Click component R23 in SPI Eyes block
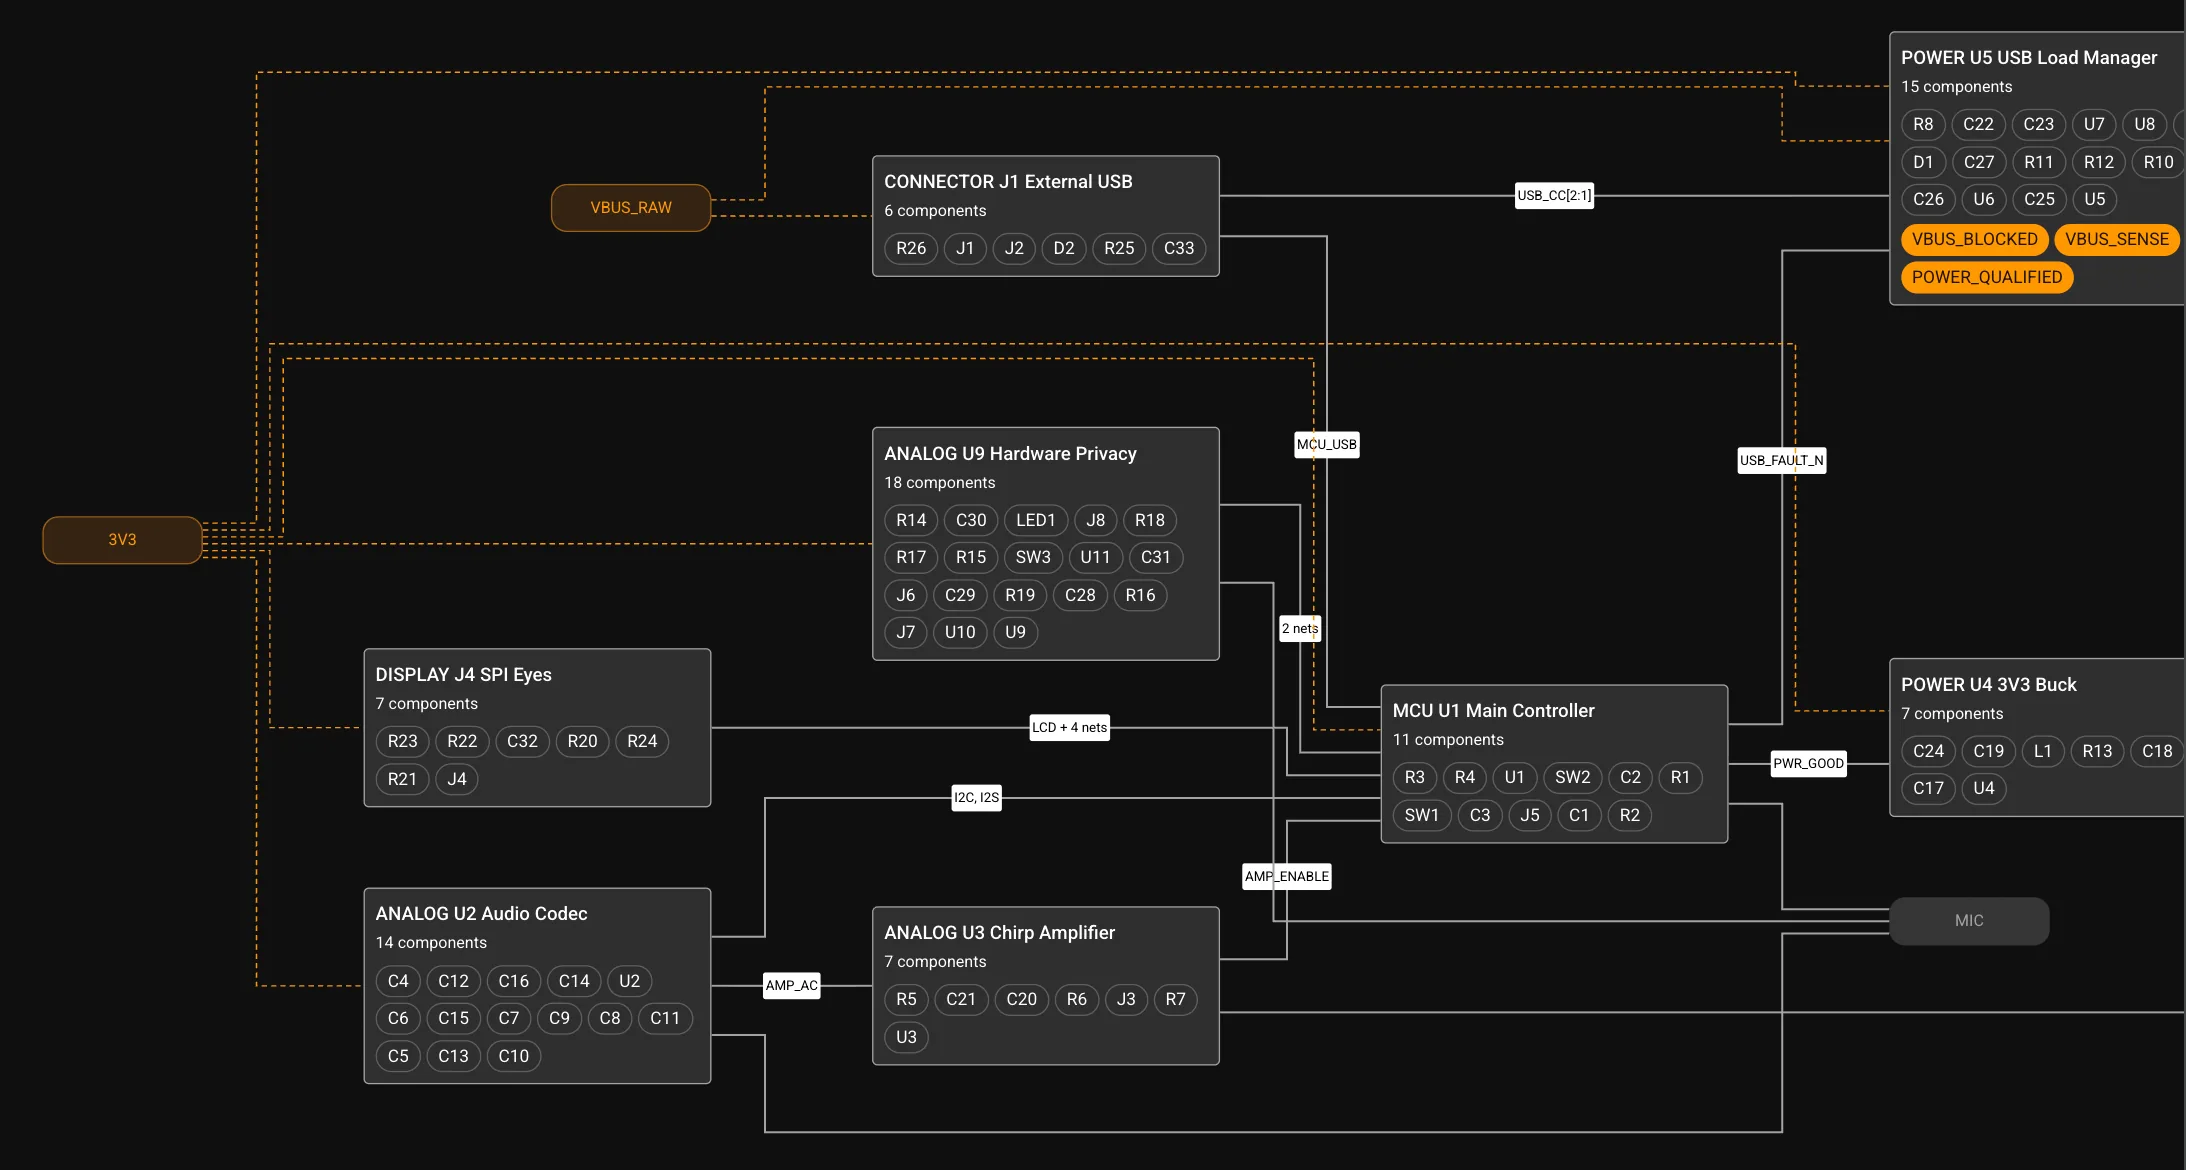2186x1170 pixels. (x=403, y=742)
